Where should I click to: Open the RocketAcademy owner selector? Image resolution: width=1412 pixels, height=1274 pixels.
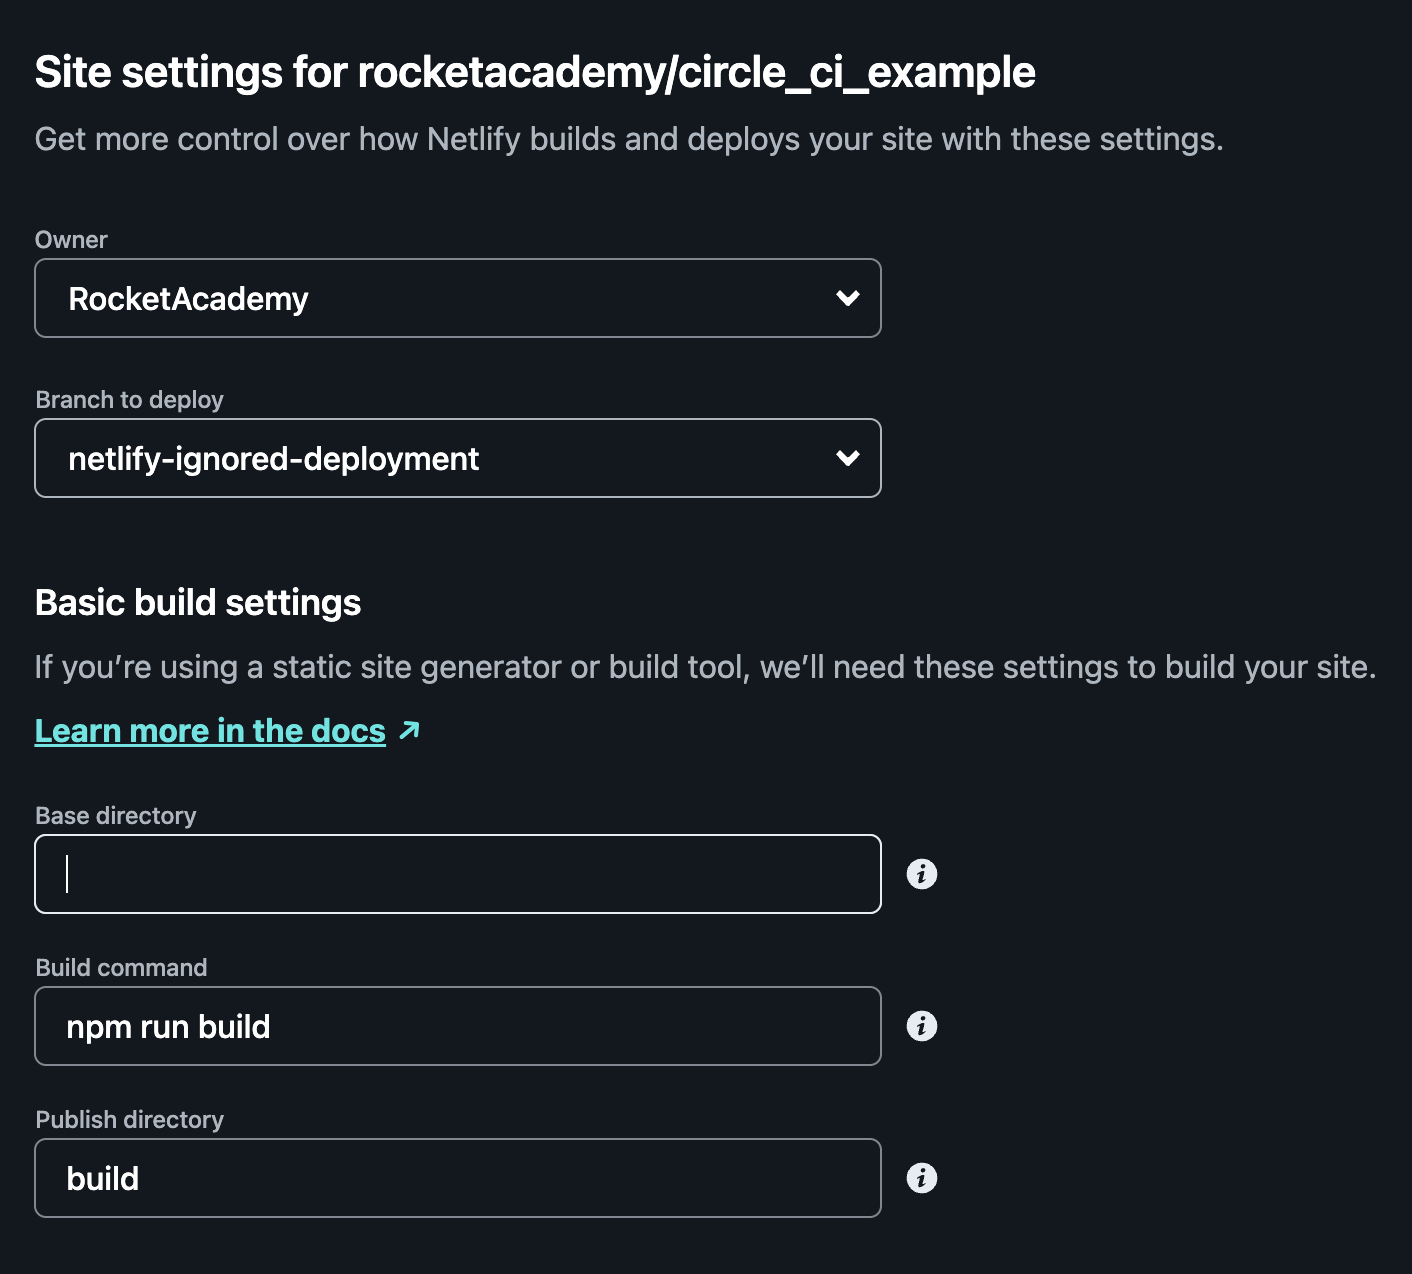click(457, 298)
